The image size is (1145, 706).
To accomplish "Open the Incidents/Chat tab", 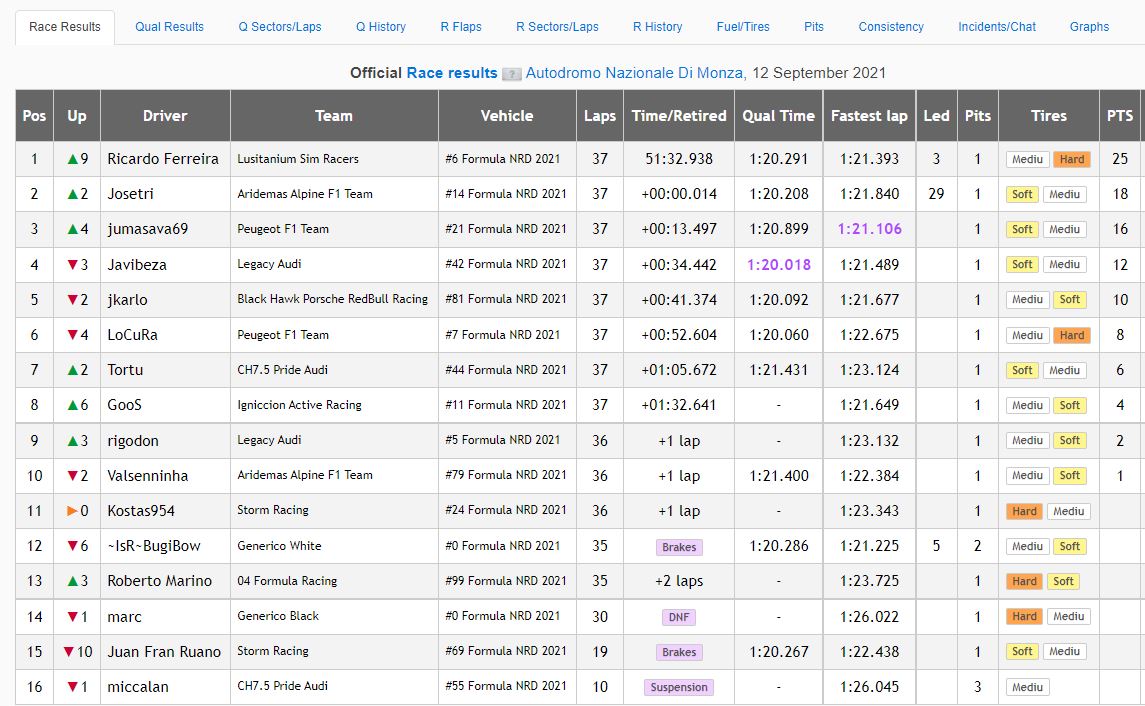I will [997, 27].
